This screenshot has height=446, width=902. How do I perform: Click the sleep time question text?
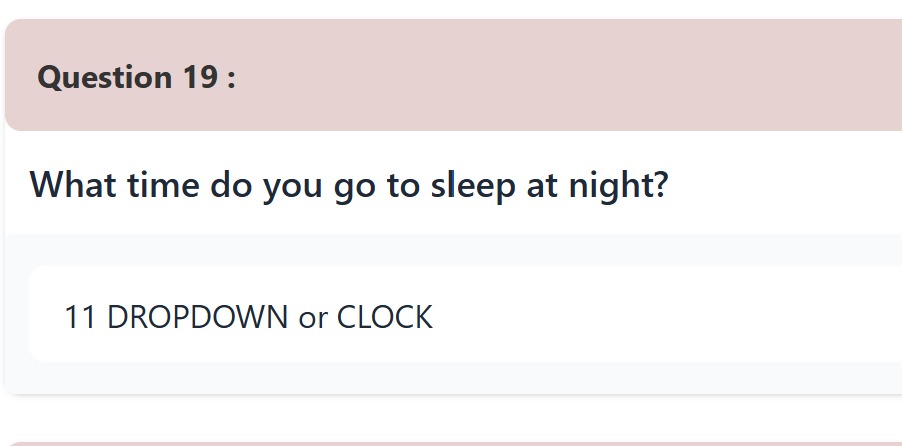coord(348,185)
